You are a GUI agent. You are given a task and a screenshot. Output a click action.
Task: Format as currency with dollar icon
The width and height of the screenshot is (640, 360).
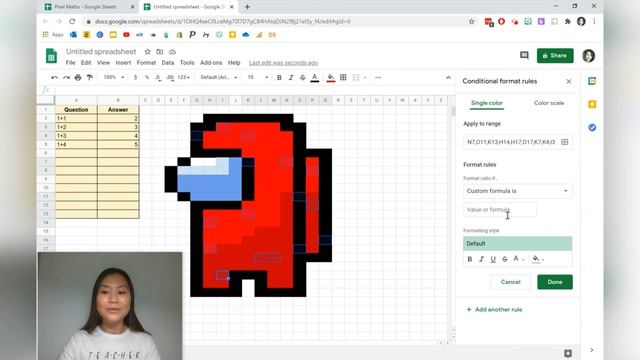(136, 78)
